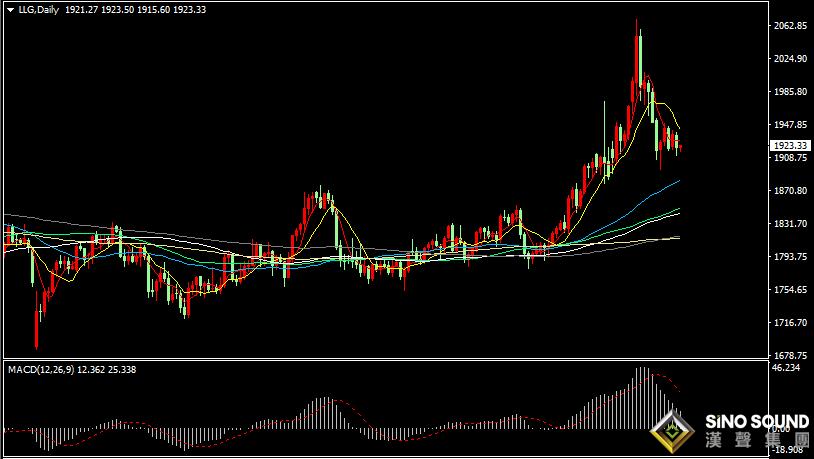The height and width of the screenshot is (459, 814).
Task: Click the 1793.75 price axis label
Action: [790, 256]
